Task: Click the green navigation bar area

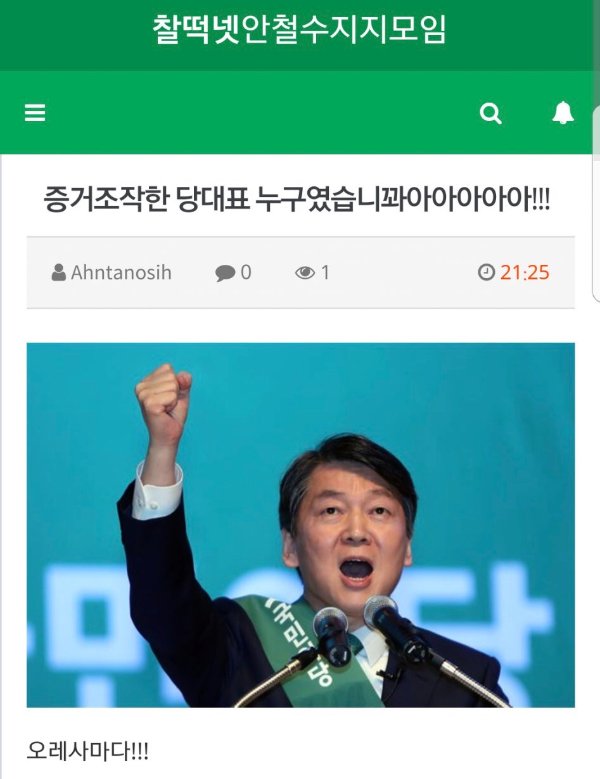Action: [x=298, y=112]
